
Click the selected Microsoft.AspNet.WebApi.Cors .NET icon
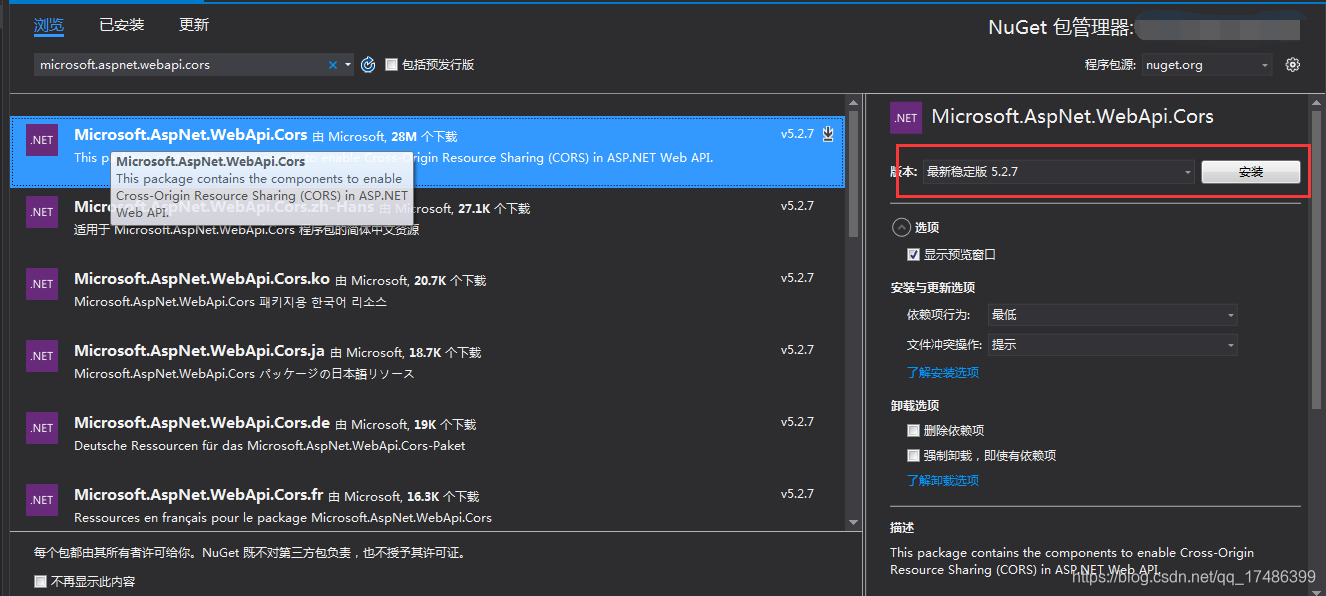pos(42,140)
